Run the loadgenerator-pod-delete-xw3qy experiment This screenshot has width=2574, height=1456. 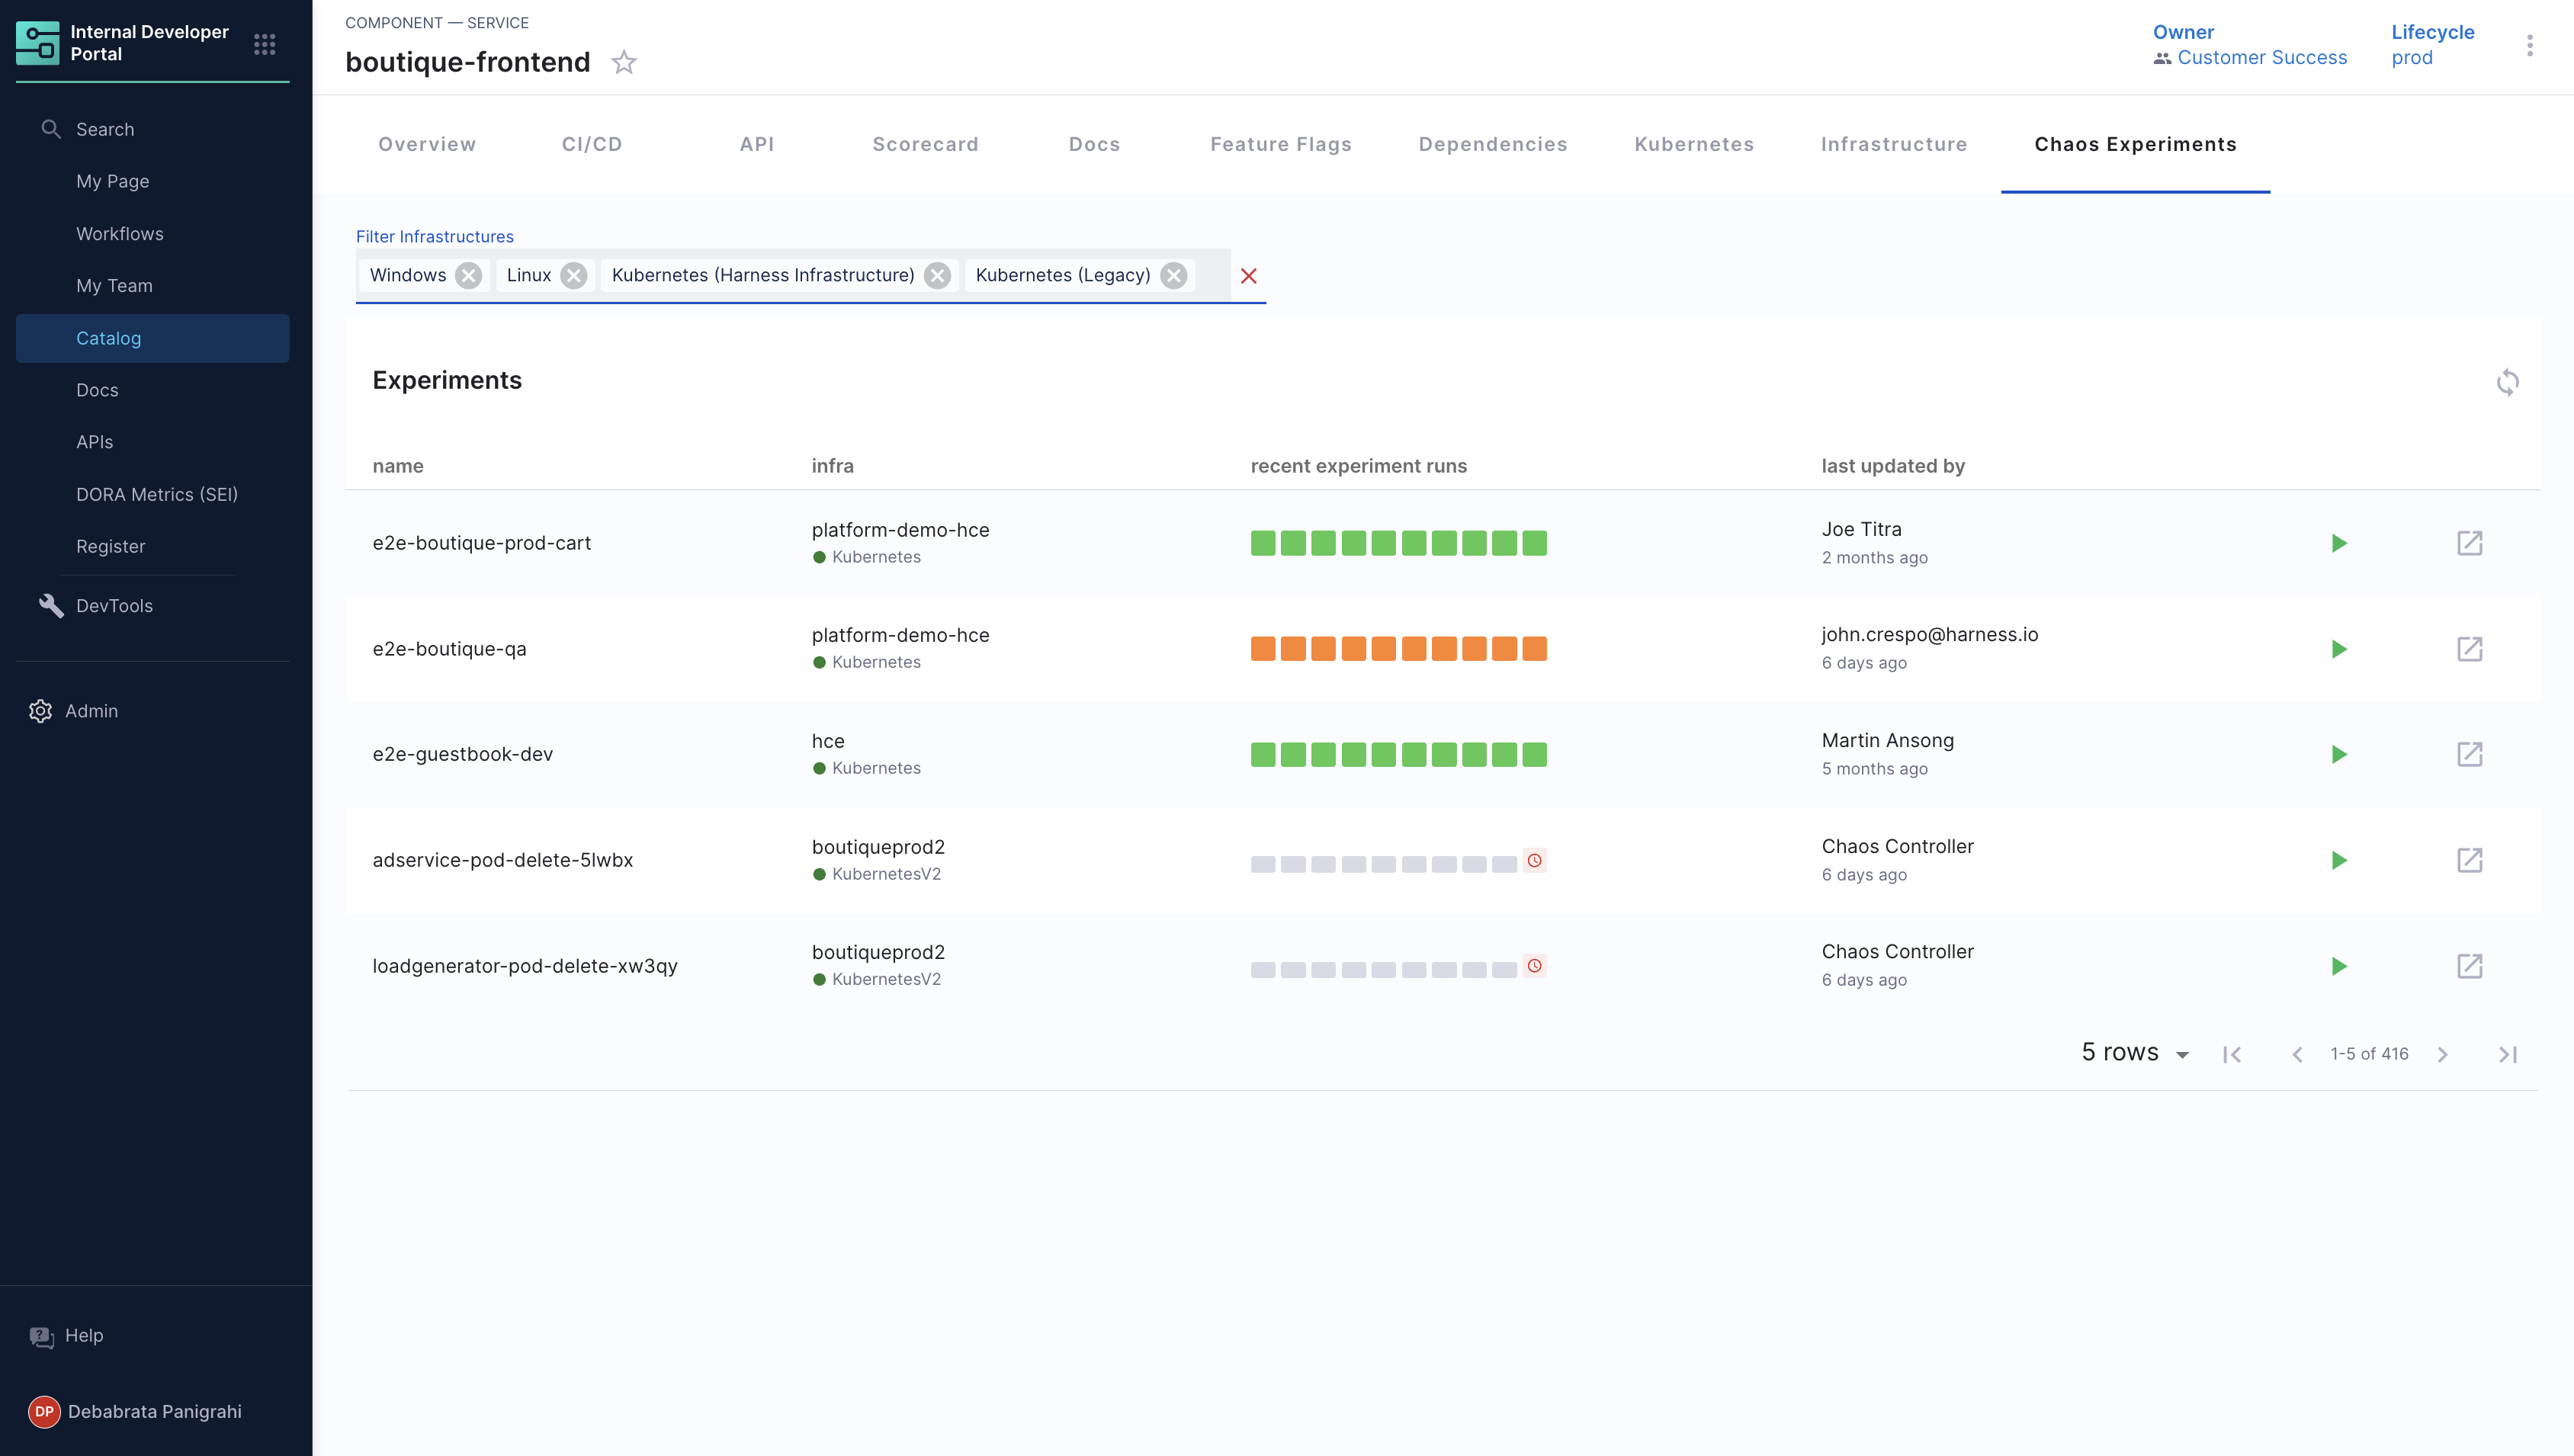2338,966
